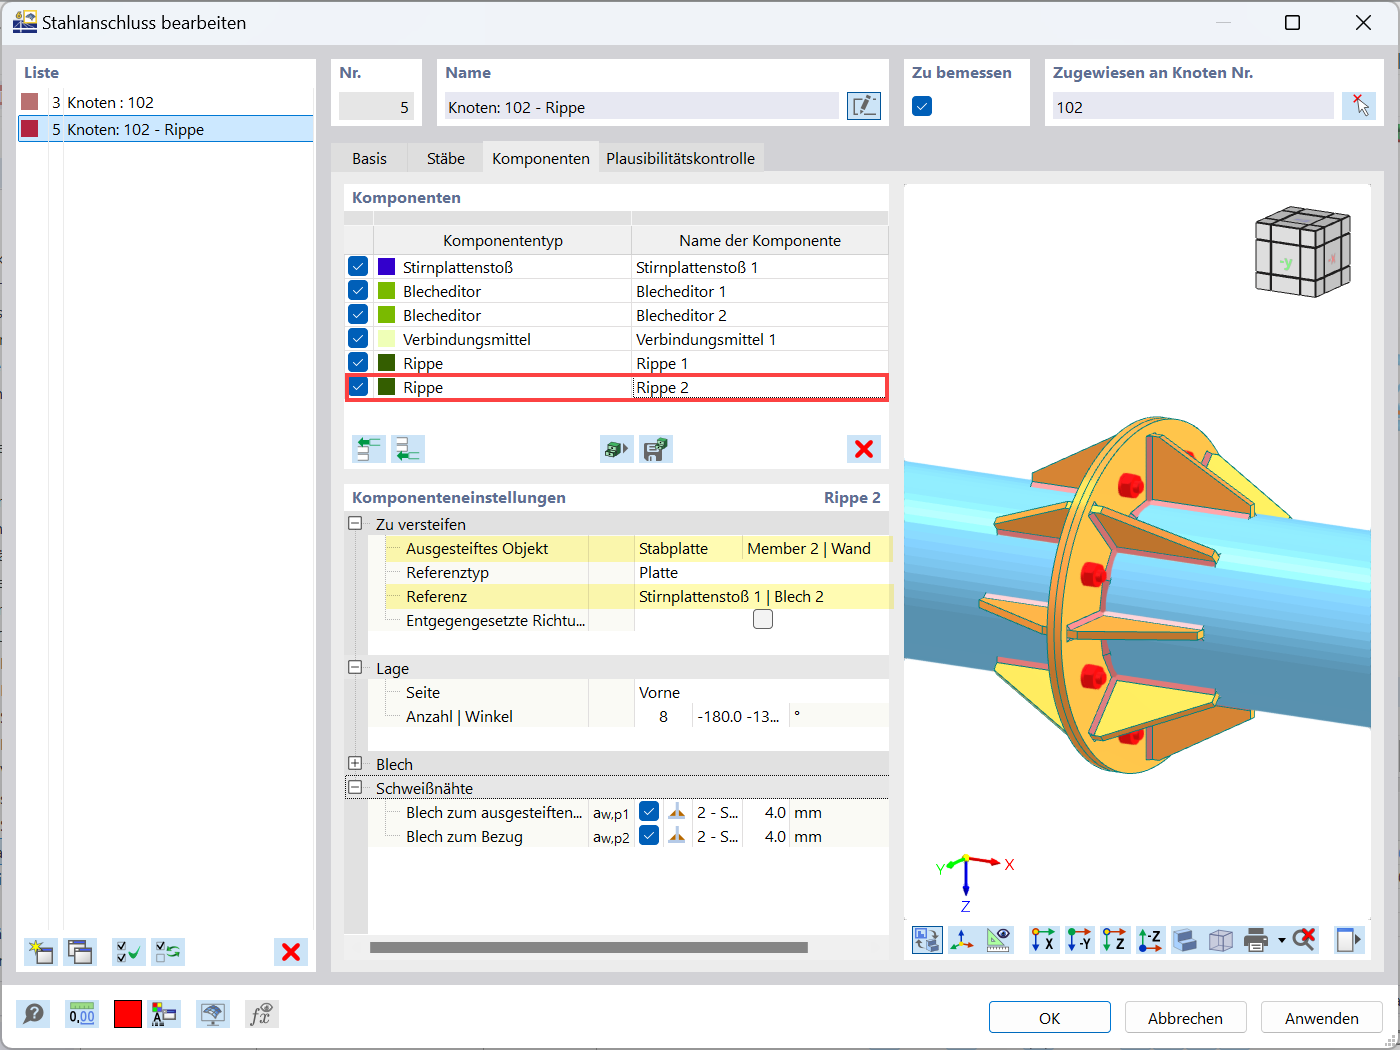
Task: Insert component at beginning icon
Action: pos(369,449)
